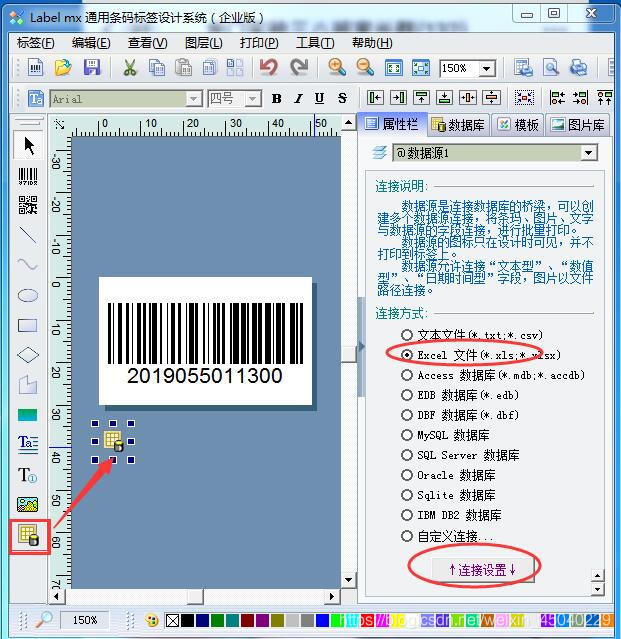Viewport: 621px width, 639px height.
Task: Cut selection with the scissors icon
Action: click(130, 68)
